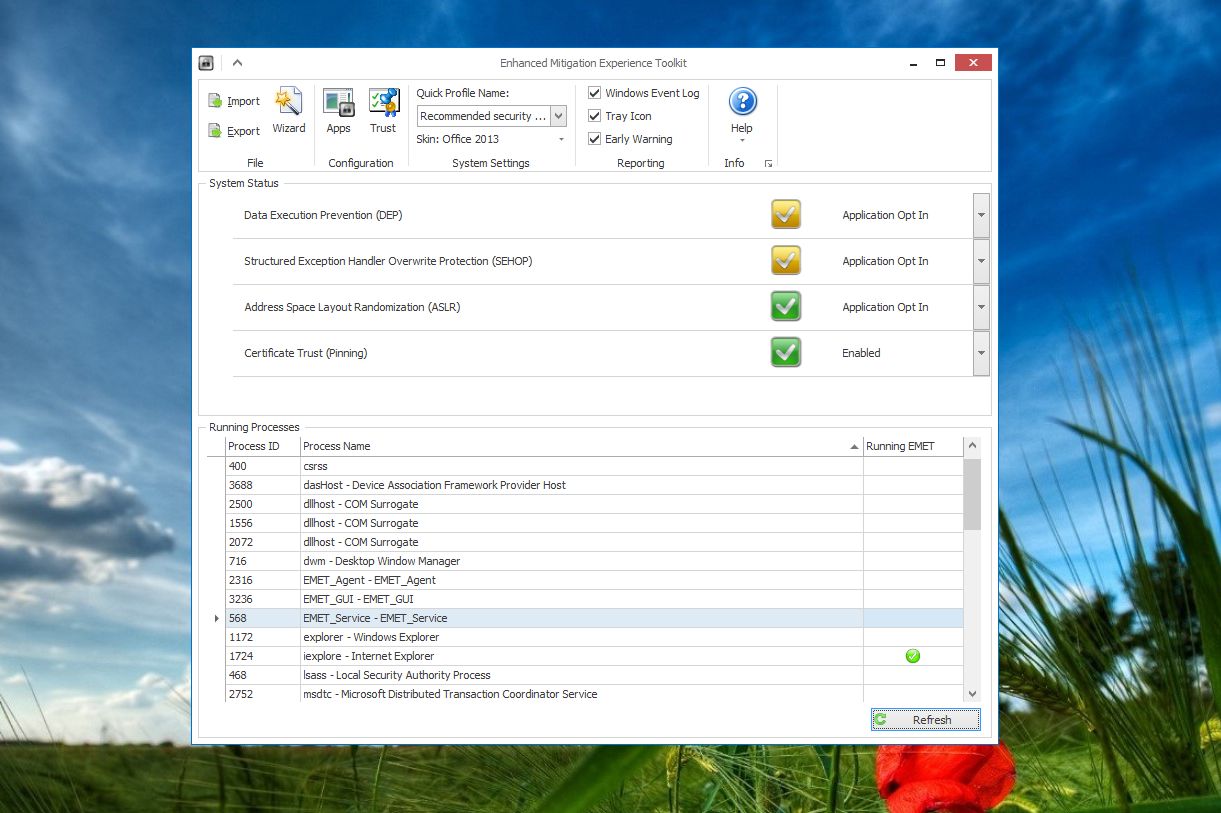The width and height of the screenshot is (1221, 813).
Task: Expand the Certificate Trust setting dropdown arrow
Action: point(981,353)
